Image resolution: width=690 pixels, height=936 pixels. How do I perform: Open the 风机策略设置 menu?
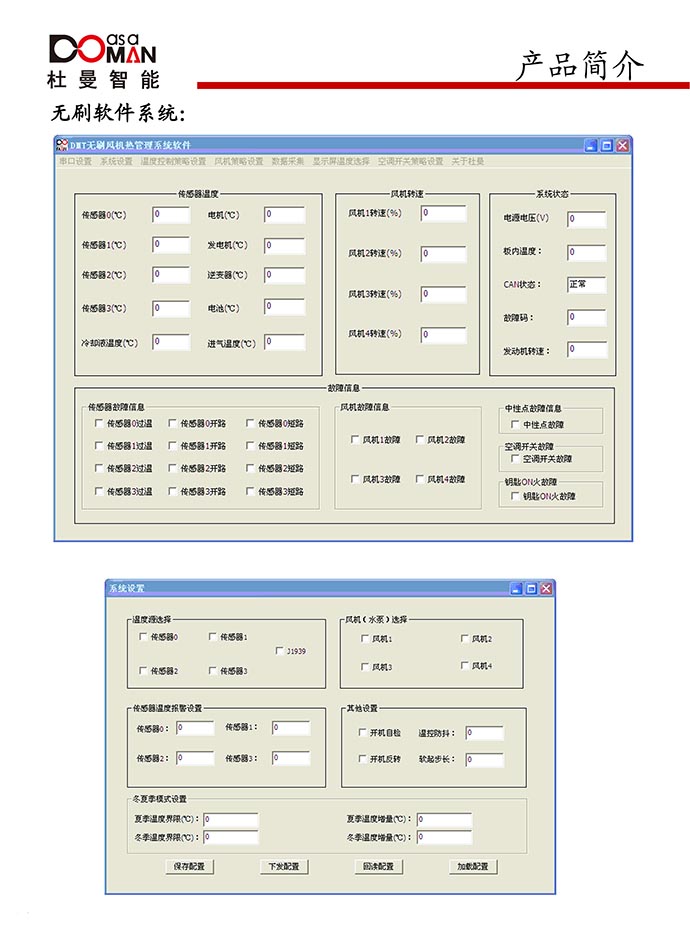[239, 161]
